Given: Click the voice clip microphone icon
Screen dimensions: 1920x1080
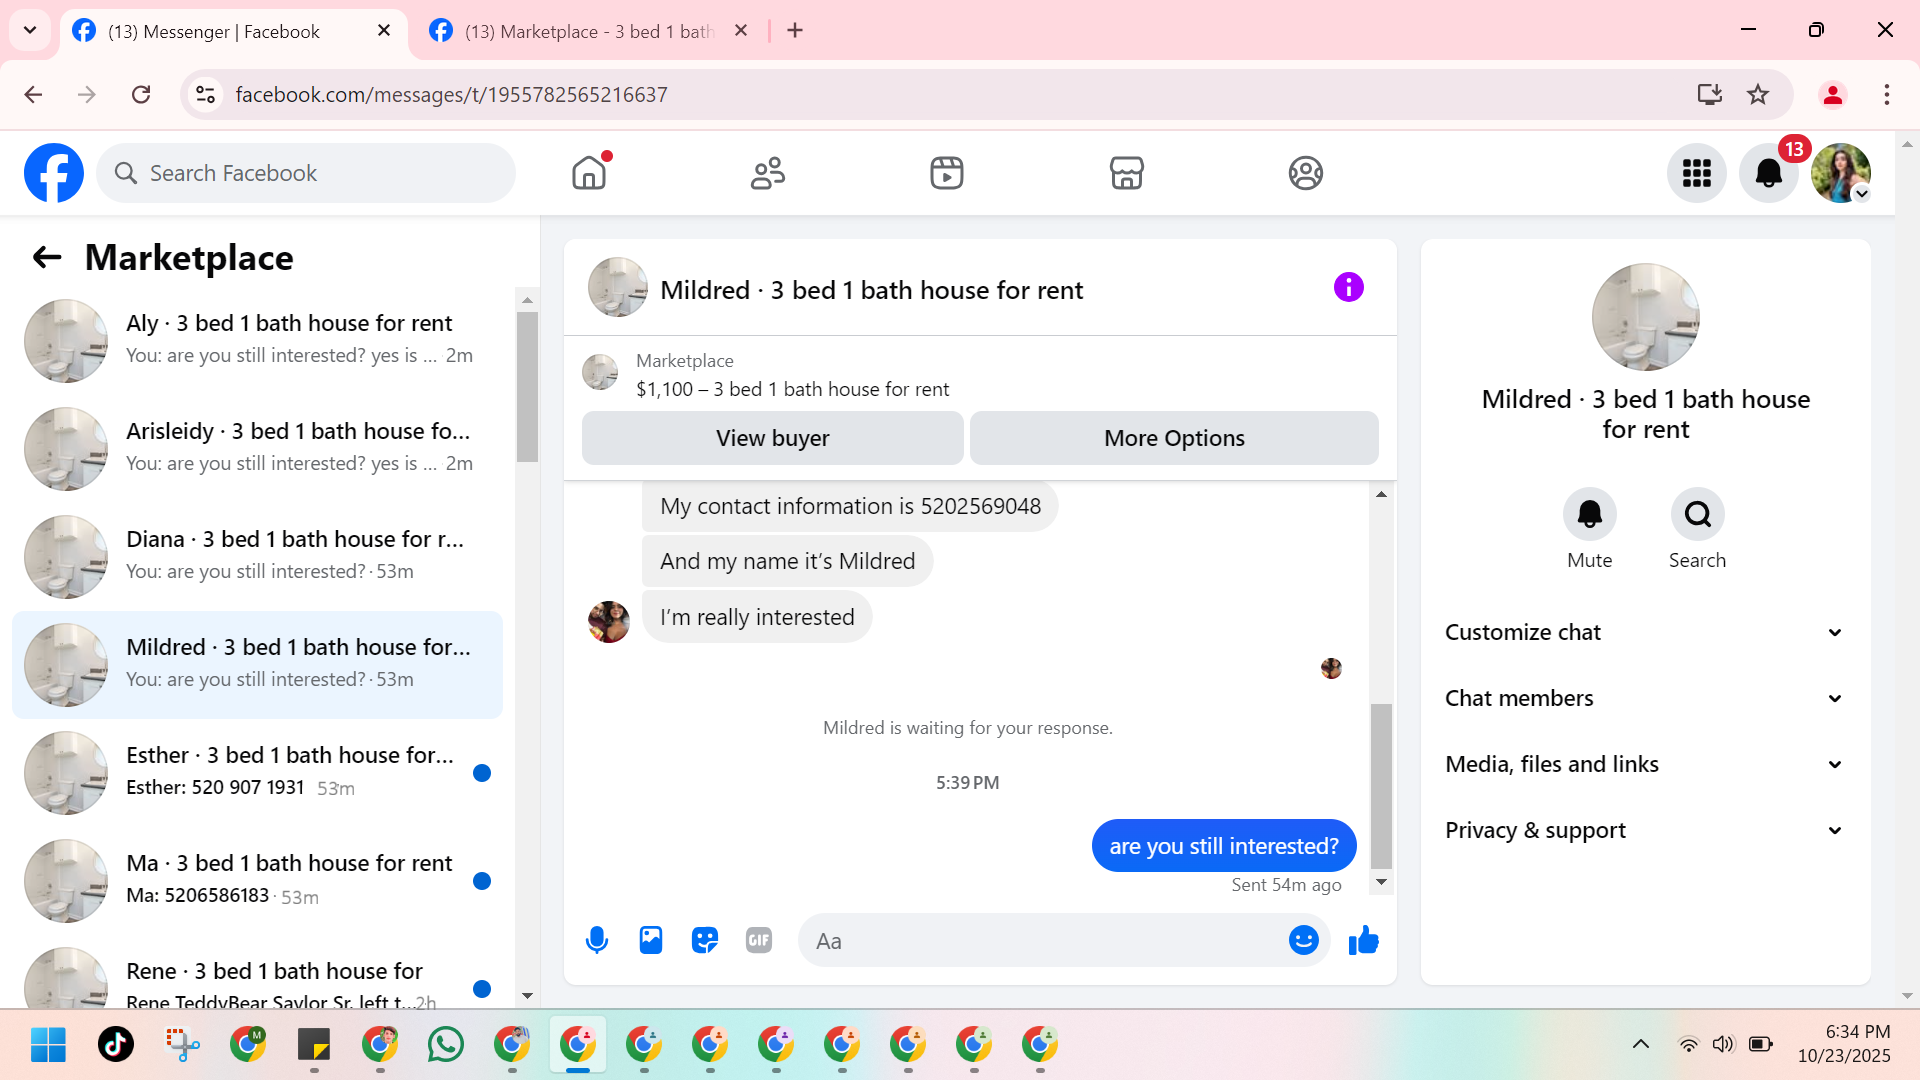Looking at the screenshot, I should coord(597,940).
